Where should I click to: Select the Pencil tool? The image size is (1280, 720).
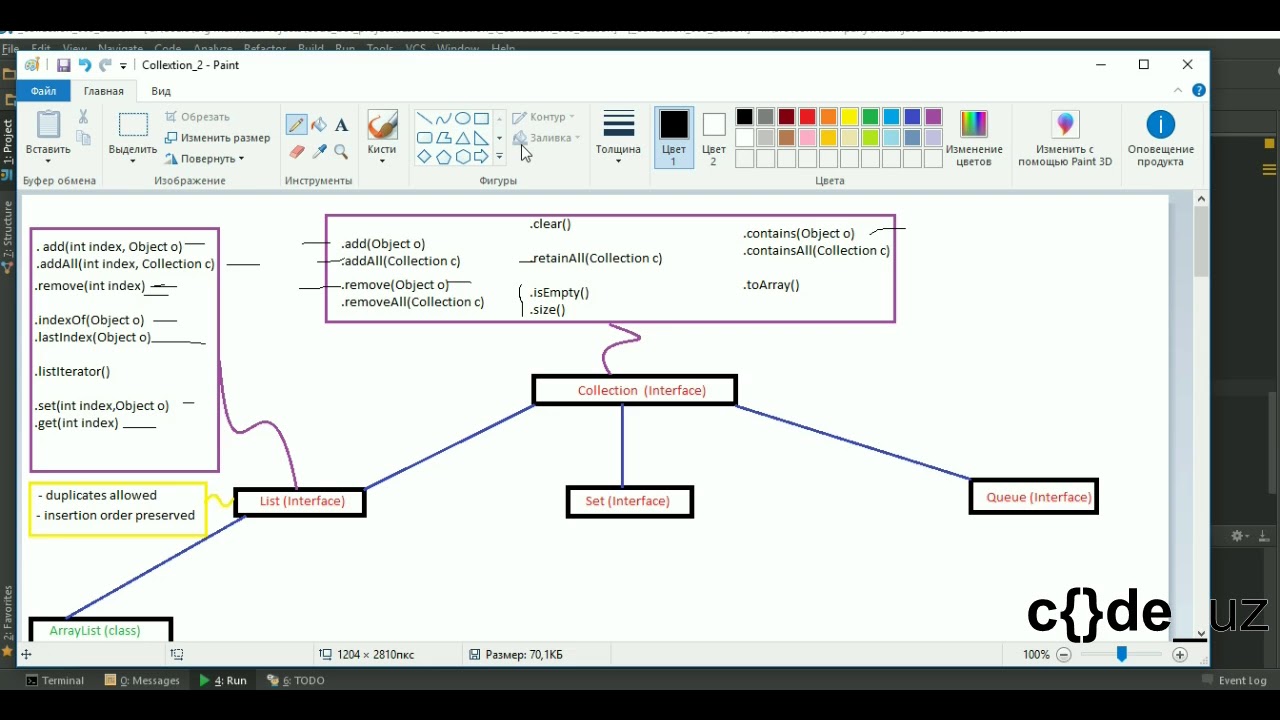click(x=296, y=125)
